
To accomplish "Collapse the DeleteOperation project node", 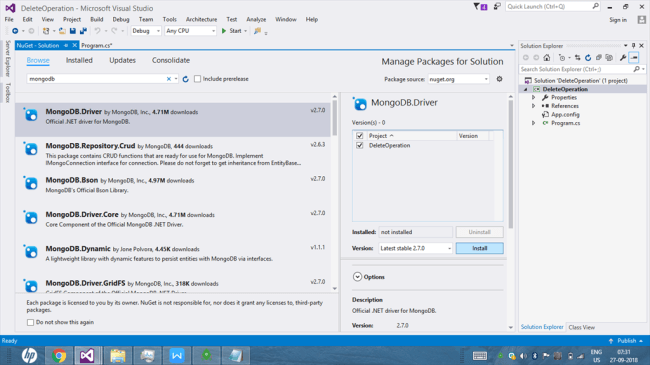I will (x=526, y=89).
